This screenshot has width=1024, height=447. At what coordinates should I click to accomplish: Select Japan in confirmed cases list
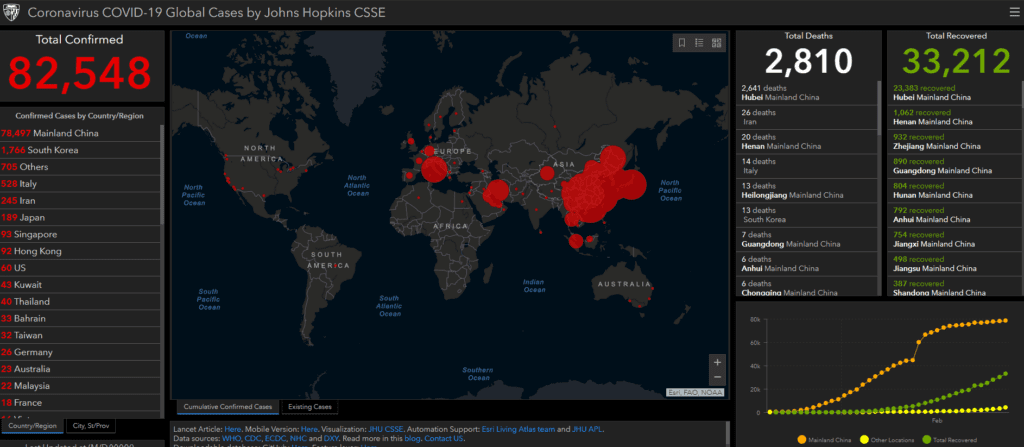(80, 218)
